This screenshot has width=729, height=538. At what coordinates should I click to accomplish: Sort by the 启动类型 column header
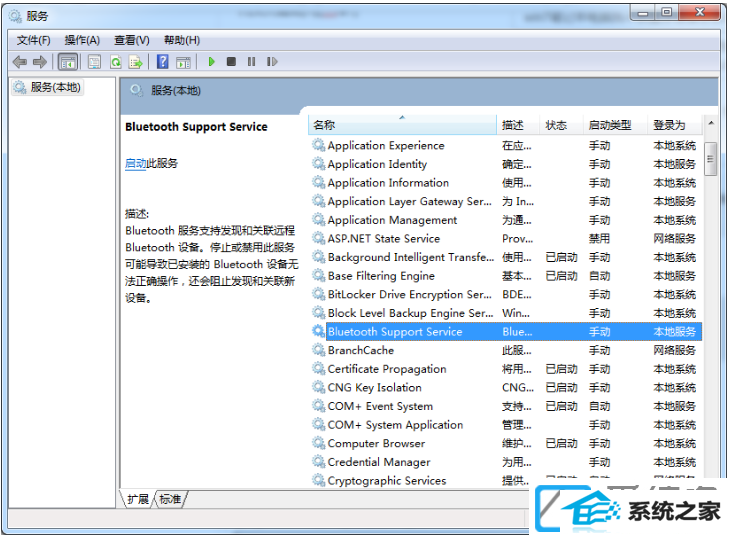coord(615,125)
